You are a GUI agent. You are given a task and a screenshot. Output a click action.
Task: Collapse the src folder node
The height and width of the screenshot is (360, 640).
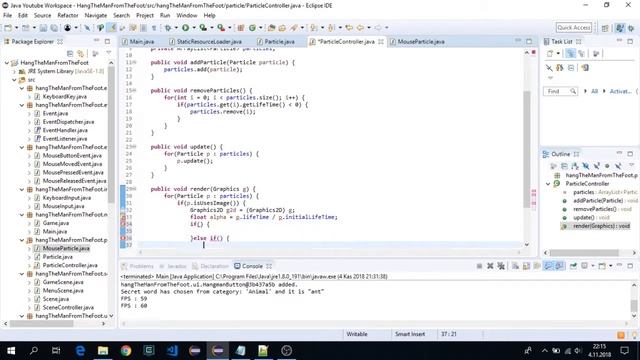15,80
